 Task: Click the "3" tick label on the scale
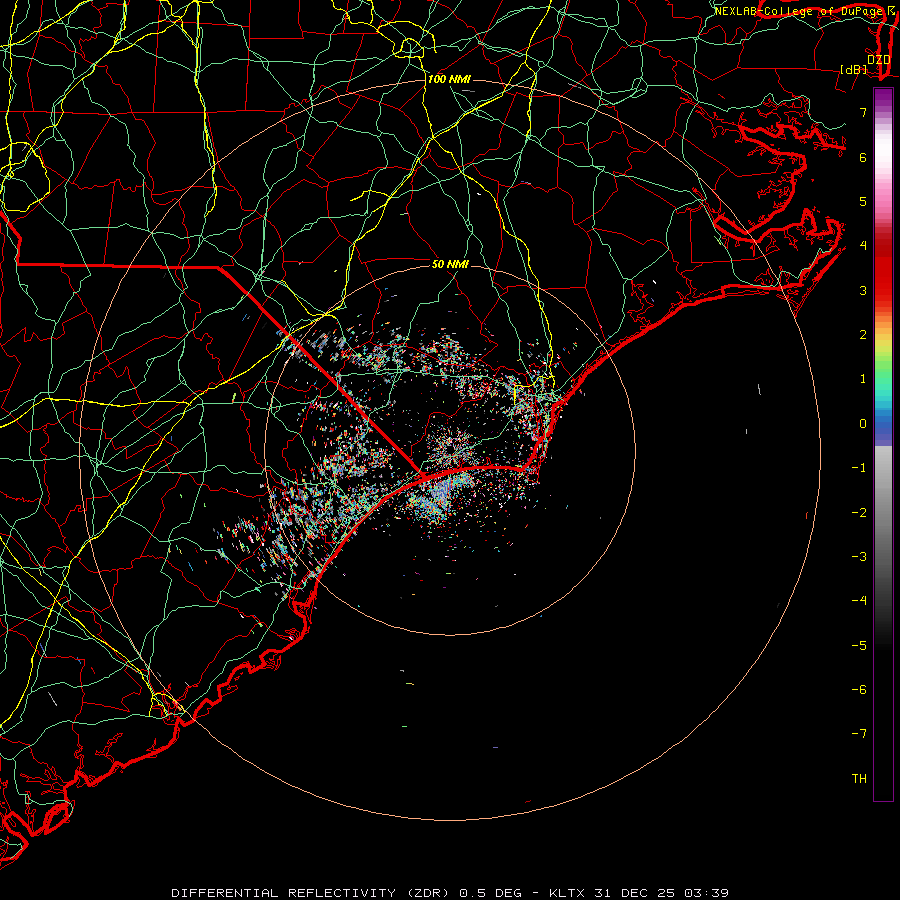(863, 290)
